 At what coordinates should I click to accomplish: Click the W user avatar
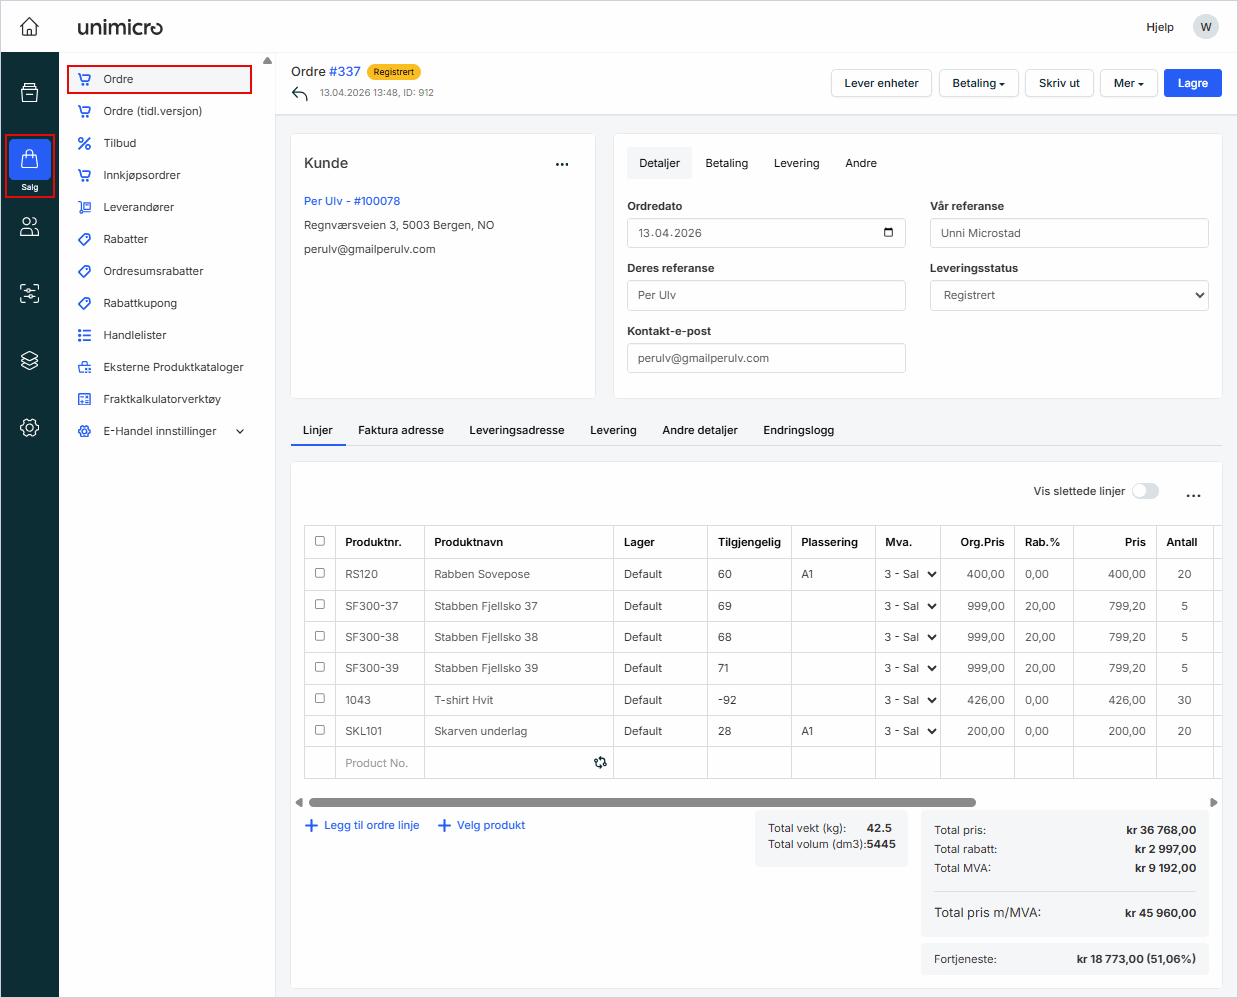tap(1205, 27)
